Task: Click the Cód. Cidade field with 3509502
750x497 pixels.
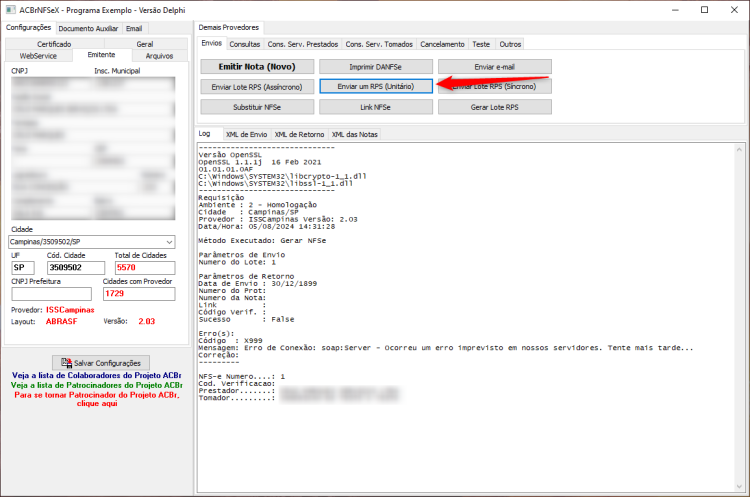Action: pos(76,268)
